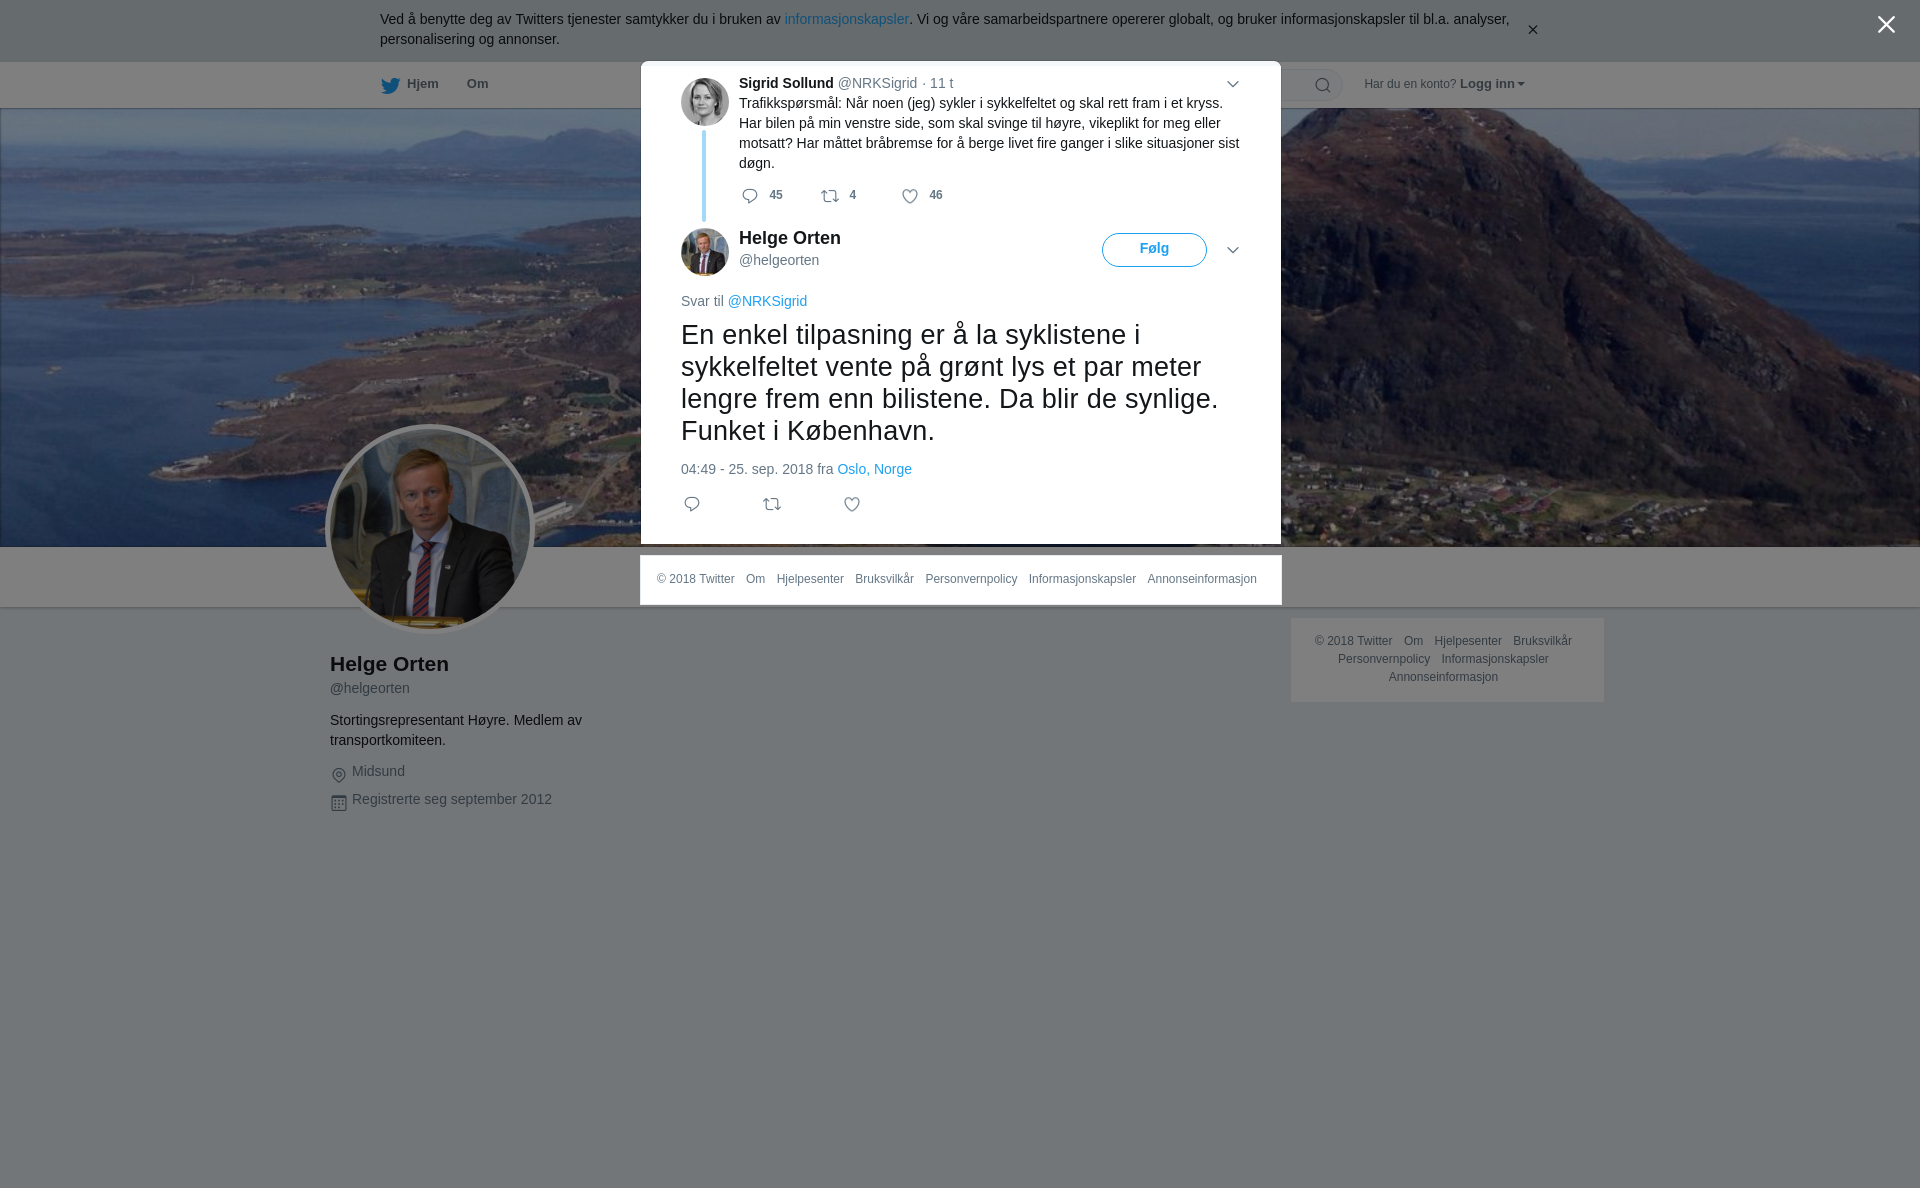Image resolution: width=1920 pixels, height=1188 pixels.
Task: Like Sigrid Sollund's tweet with 46 likes
Action: [x=910, y=196]
